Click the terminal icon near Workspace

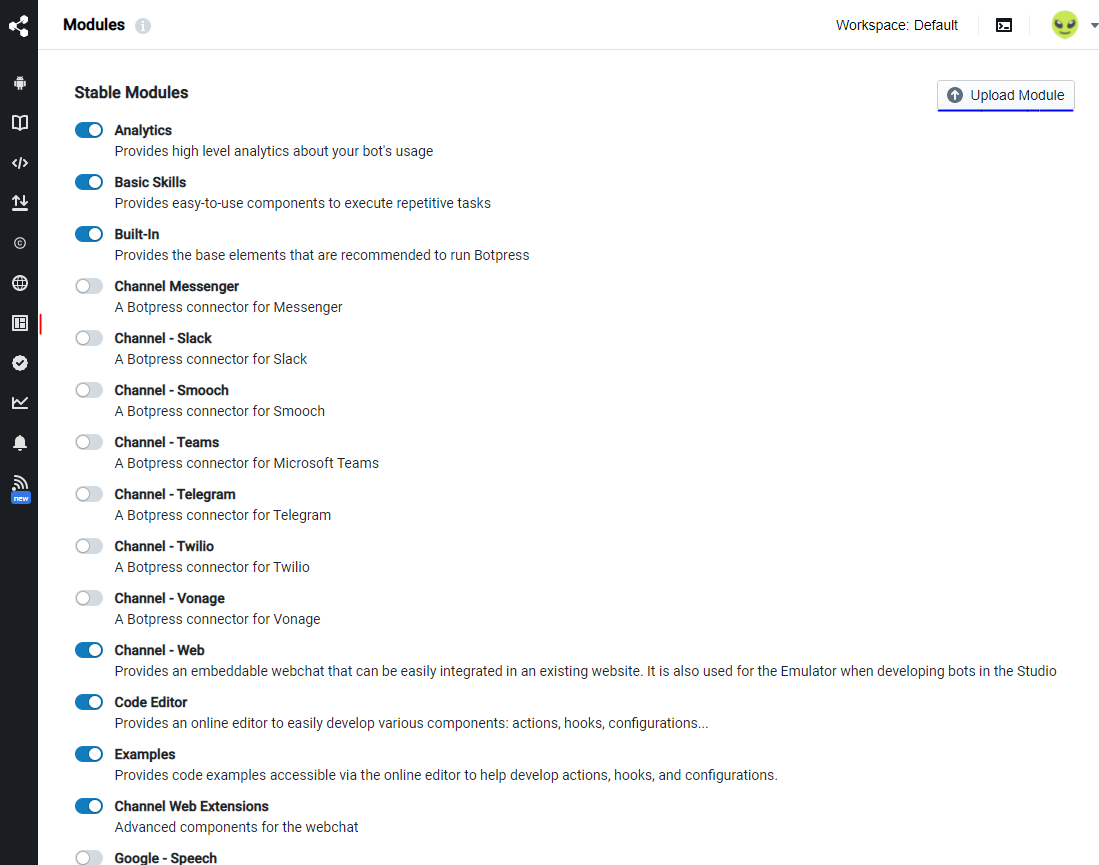[x=1004, y=25]
